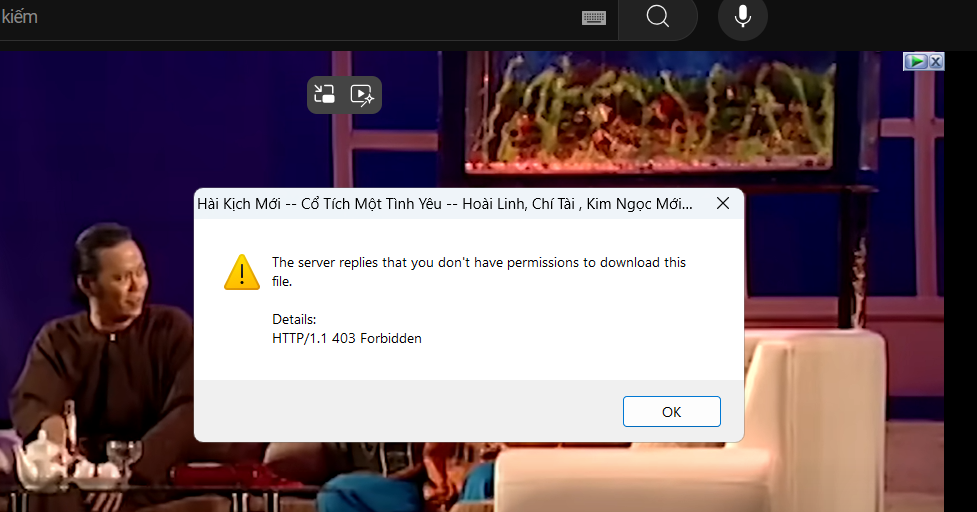This screenshot has width=977, height=512.
Task: Activate voice search microphone
Action: (x=743, y=17)
